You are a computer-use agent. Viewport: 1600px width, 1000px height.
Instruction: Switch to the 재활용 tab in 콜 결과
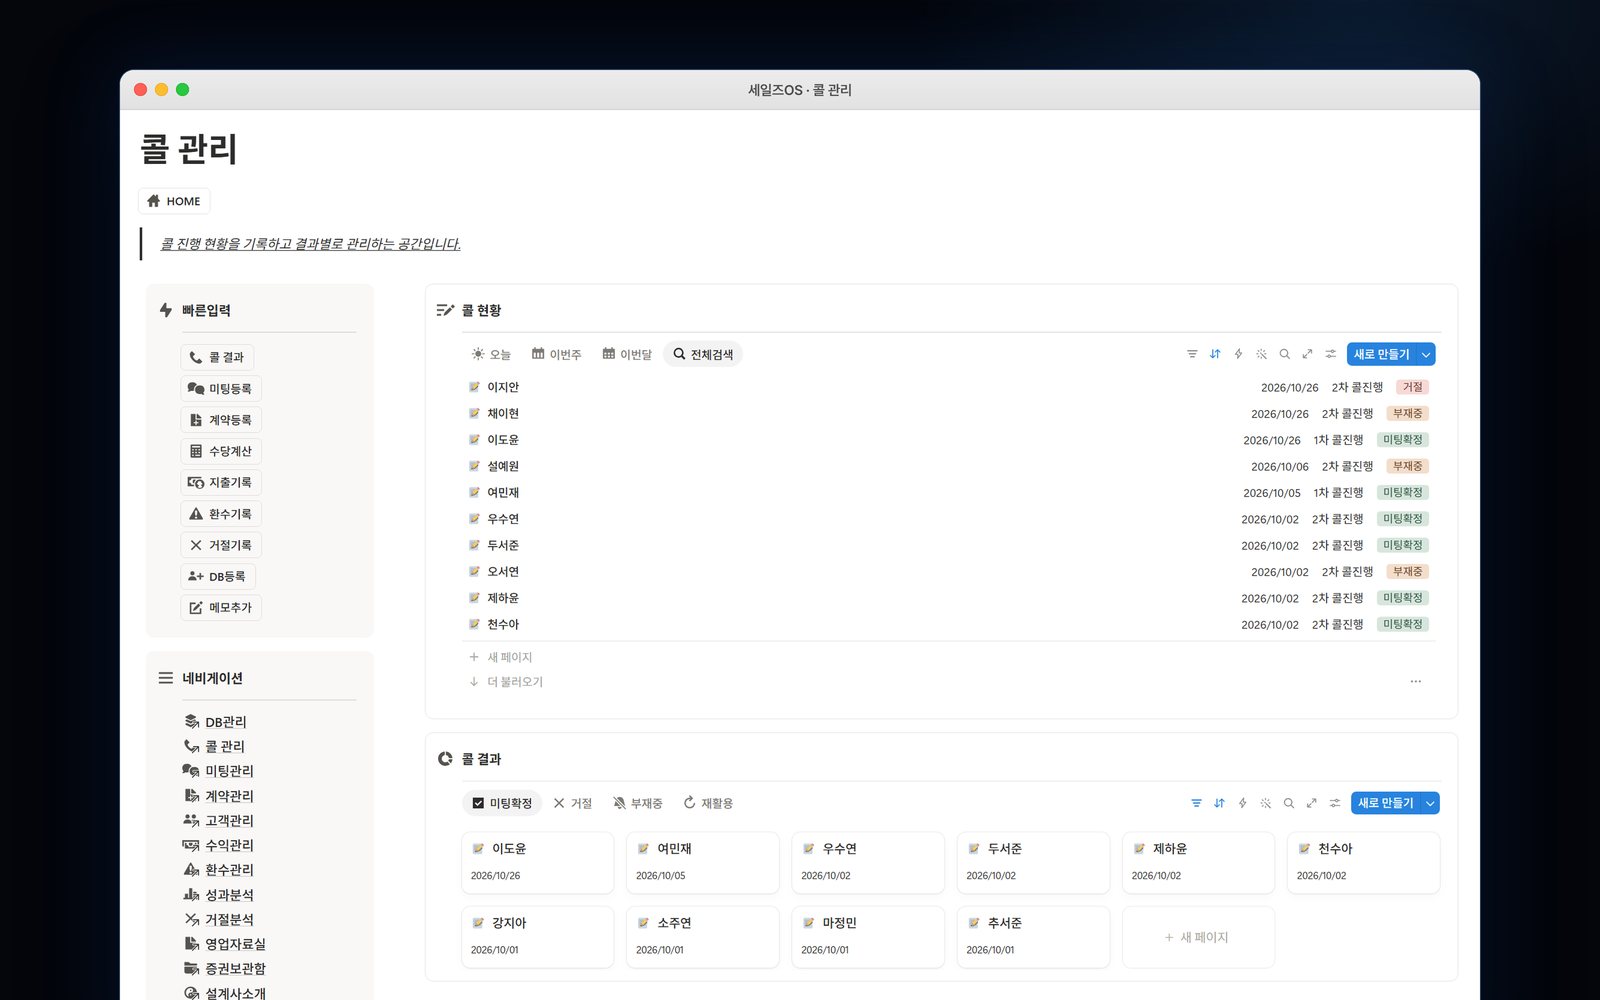pyautogui.click(x=708, y=803)
